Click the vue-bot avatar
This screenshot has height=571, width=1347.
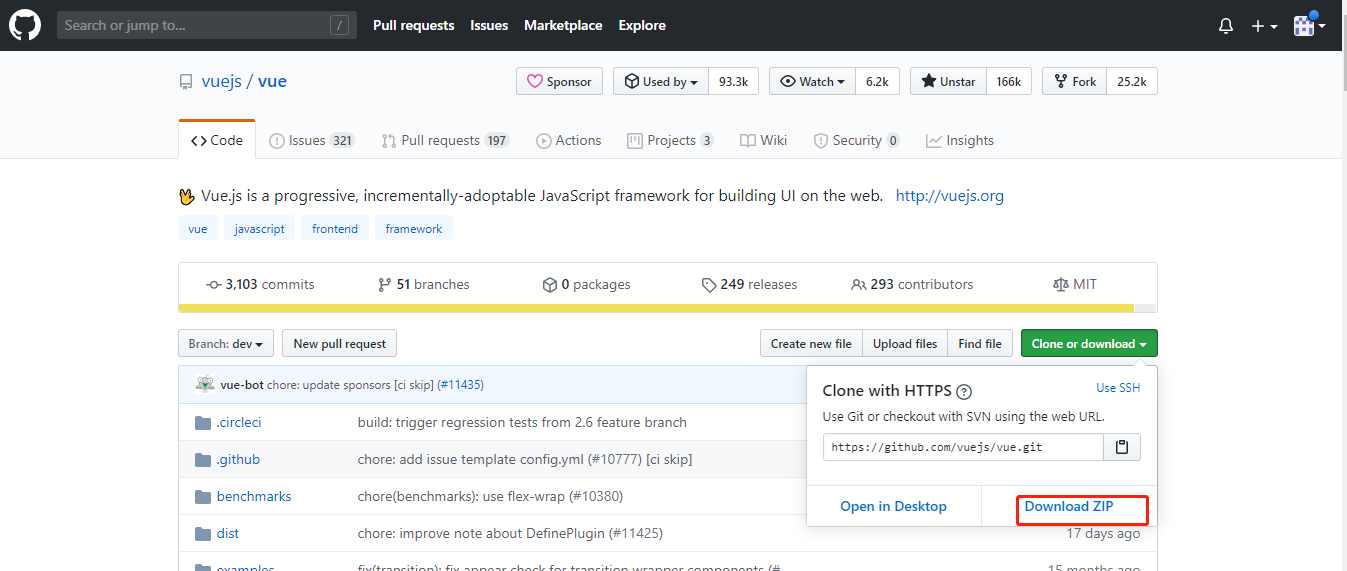pyautogui.click(x=205, y=384)
